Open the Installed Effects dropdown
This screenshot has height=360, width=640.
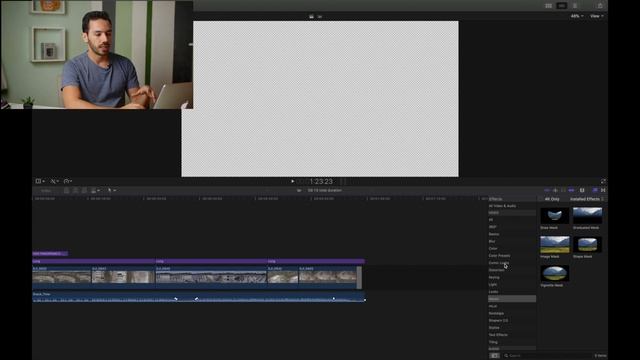[x=587, y=199]
